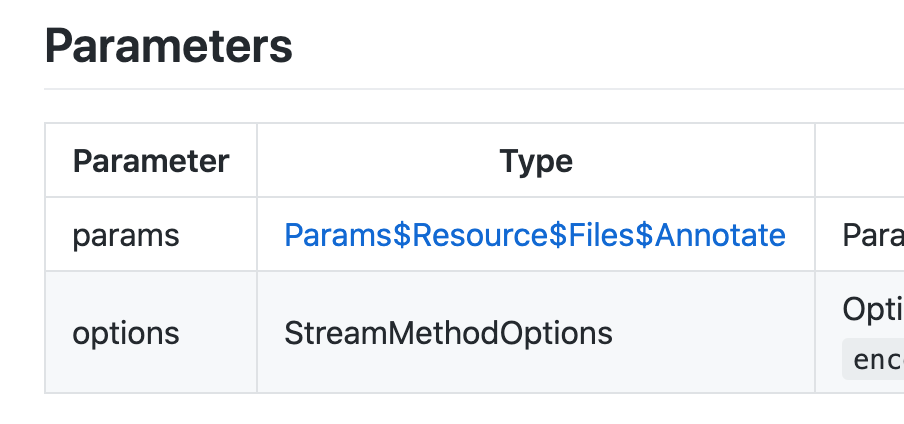
Task: Click the "Parameter" column header
Action: 151,161
